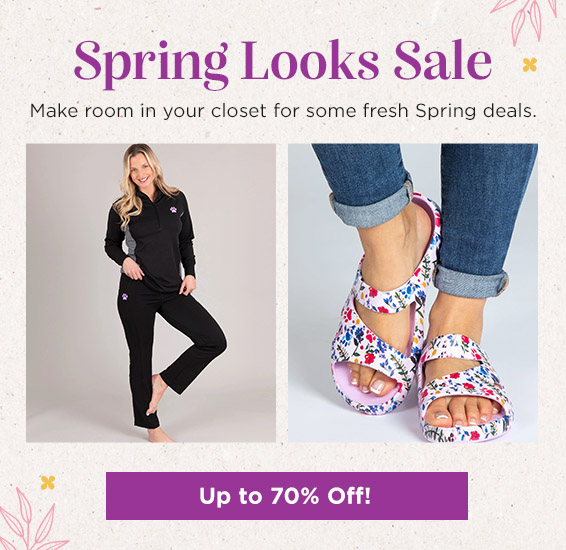Click the yellow flower icon near Sale heading

pyautogui.click(x=530, y=65)
